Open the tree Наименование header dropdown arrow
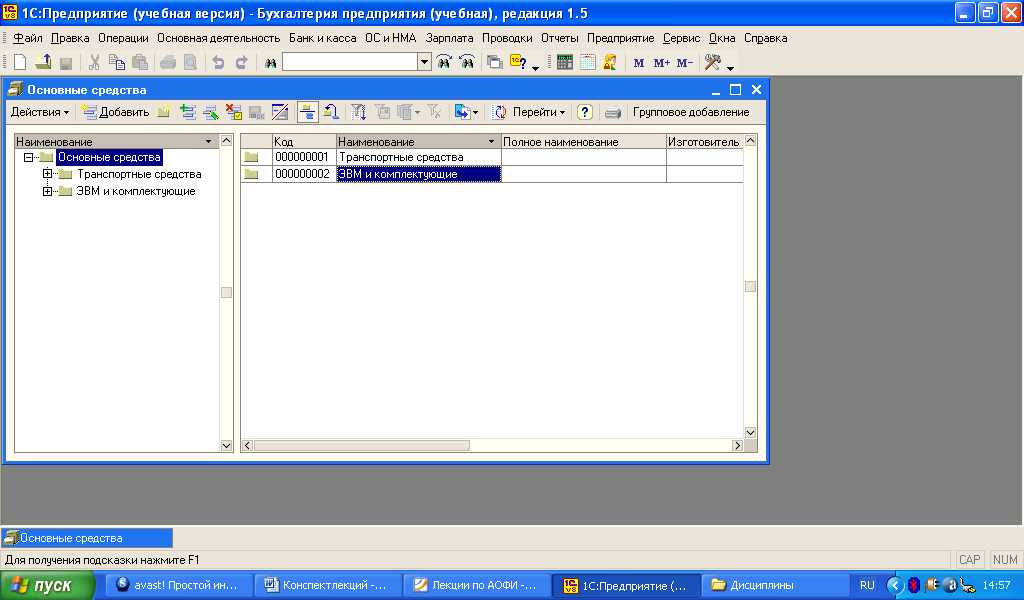This screenshot has width=1024, height=600. click(208, 142)
